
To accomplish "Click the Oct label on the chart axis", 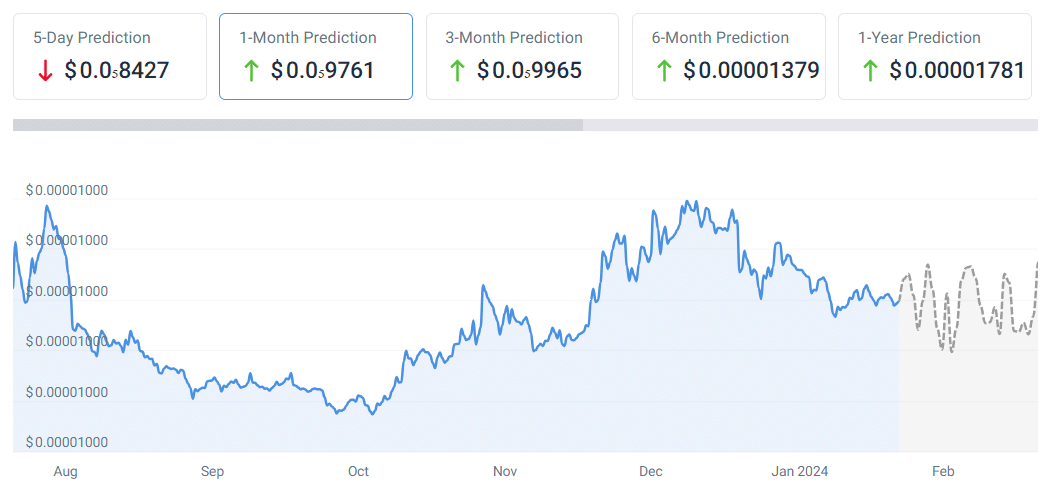I will 358,471.
